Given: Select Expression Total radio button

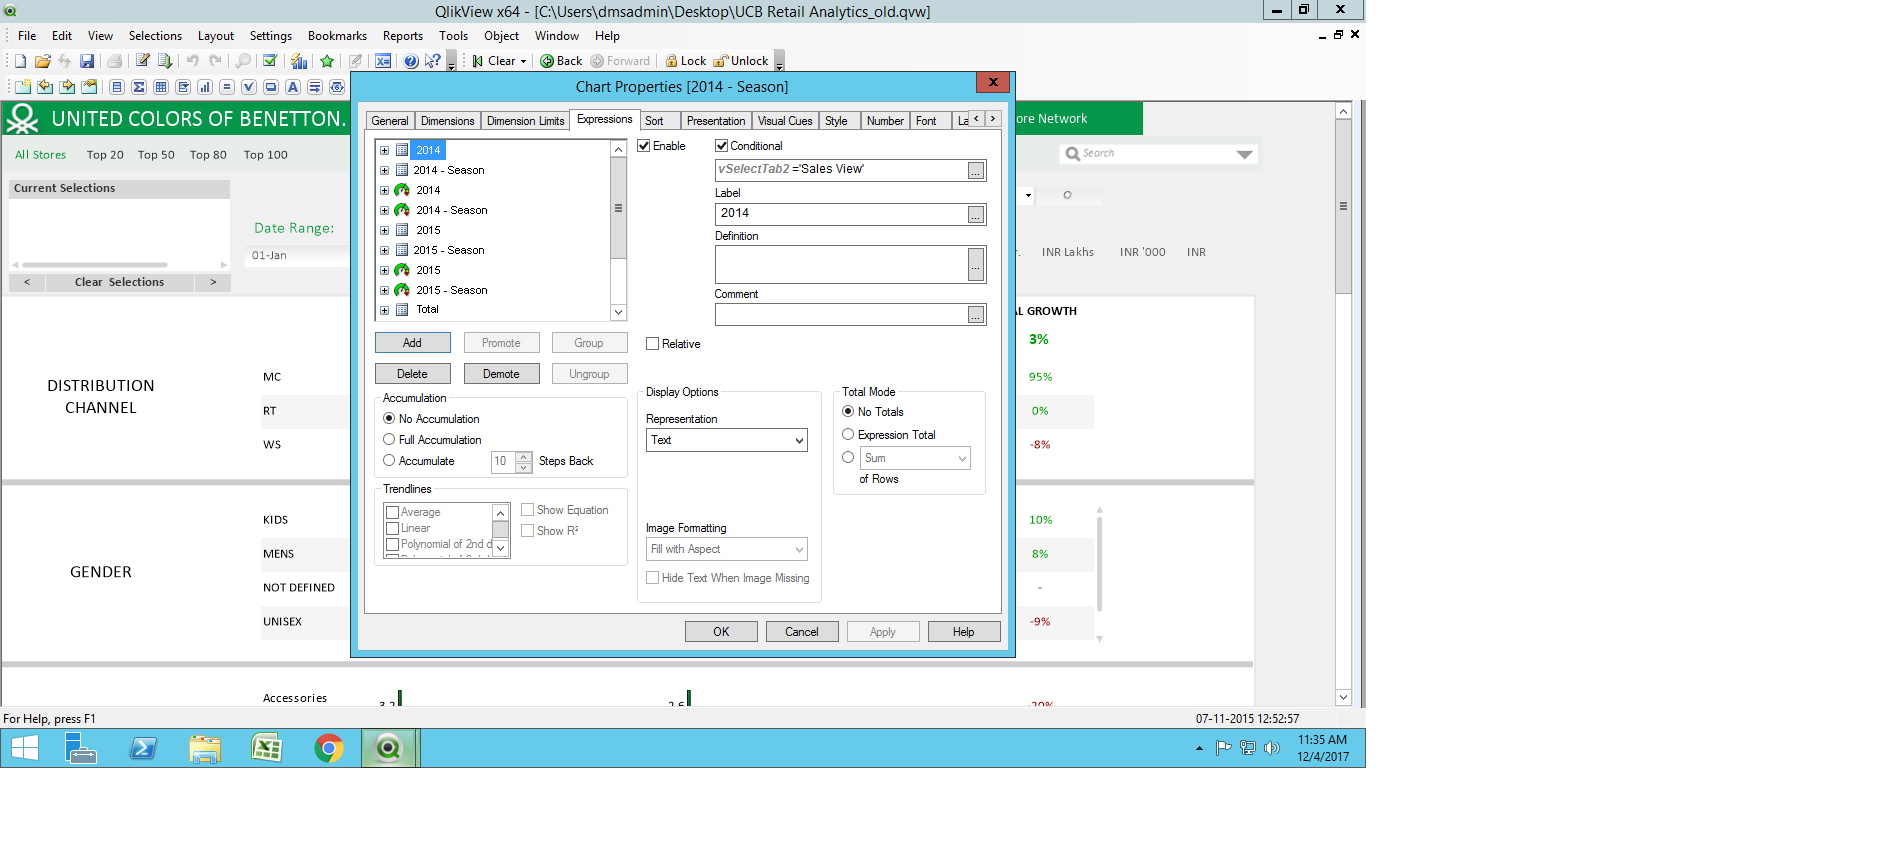Looking at the screenshot, I should point(848,435).
